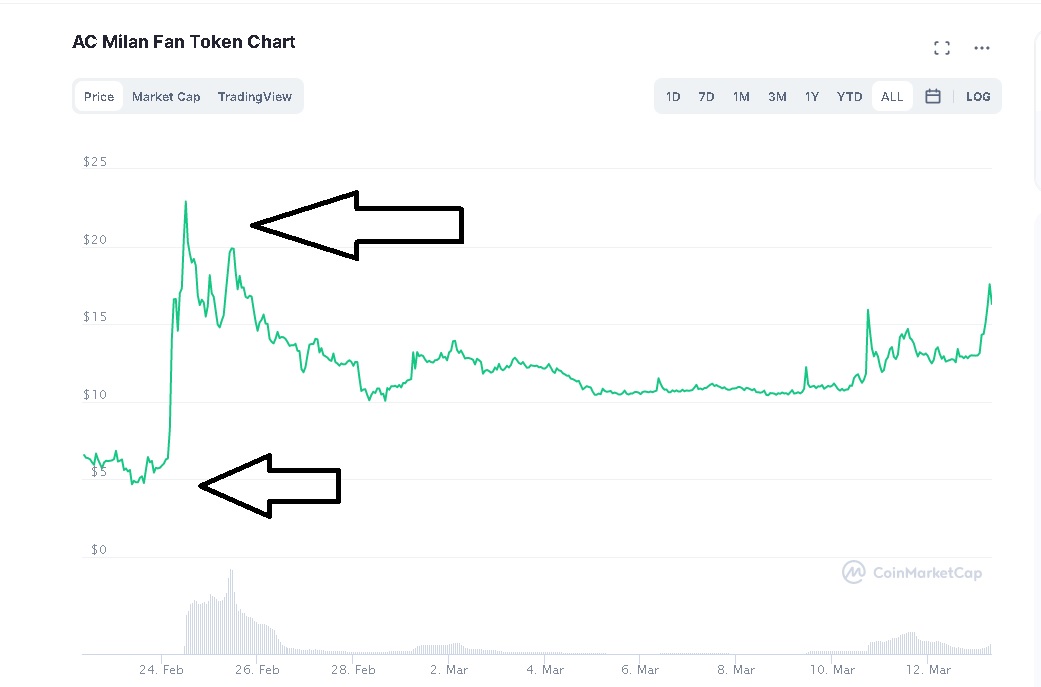Viewport: 1041px width, 687px height.
Task: Open fullscreen chart view icon
Action: tap(941, 48)
